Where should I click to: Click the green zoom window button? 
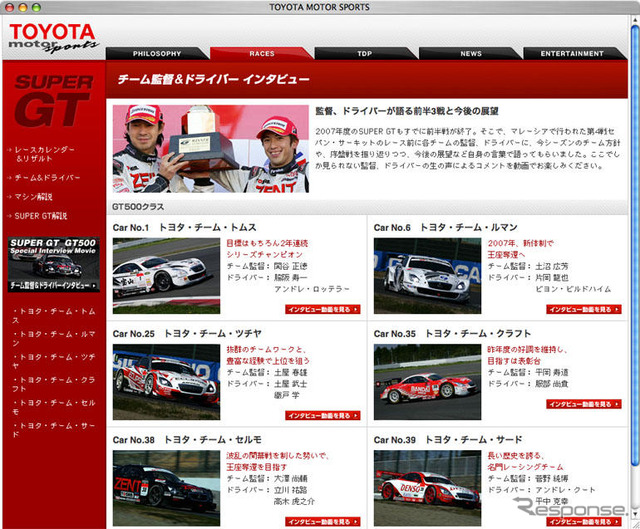click(36, 7)
